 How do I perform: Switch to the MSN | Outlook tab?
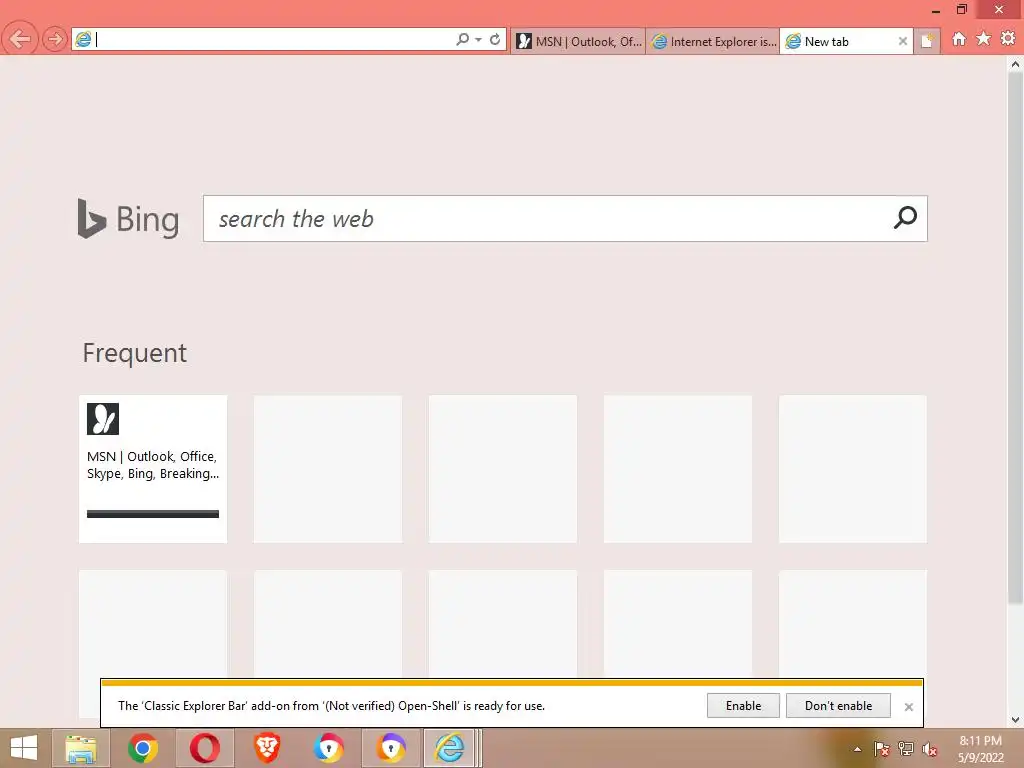579,41
